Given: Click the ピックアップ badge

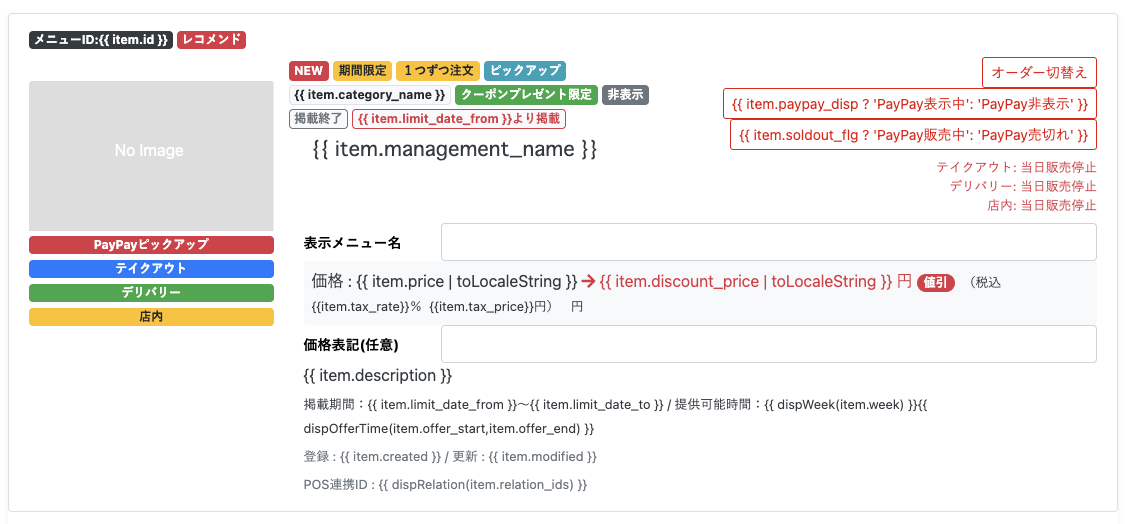Looking at the screenshot, I should (525, 71).
